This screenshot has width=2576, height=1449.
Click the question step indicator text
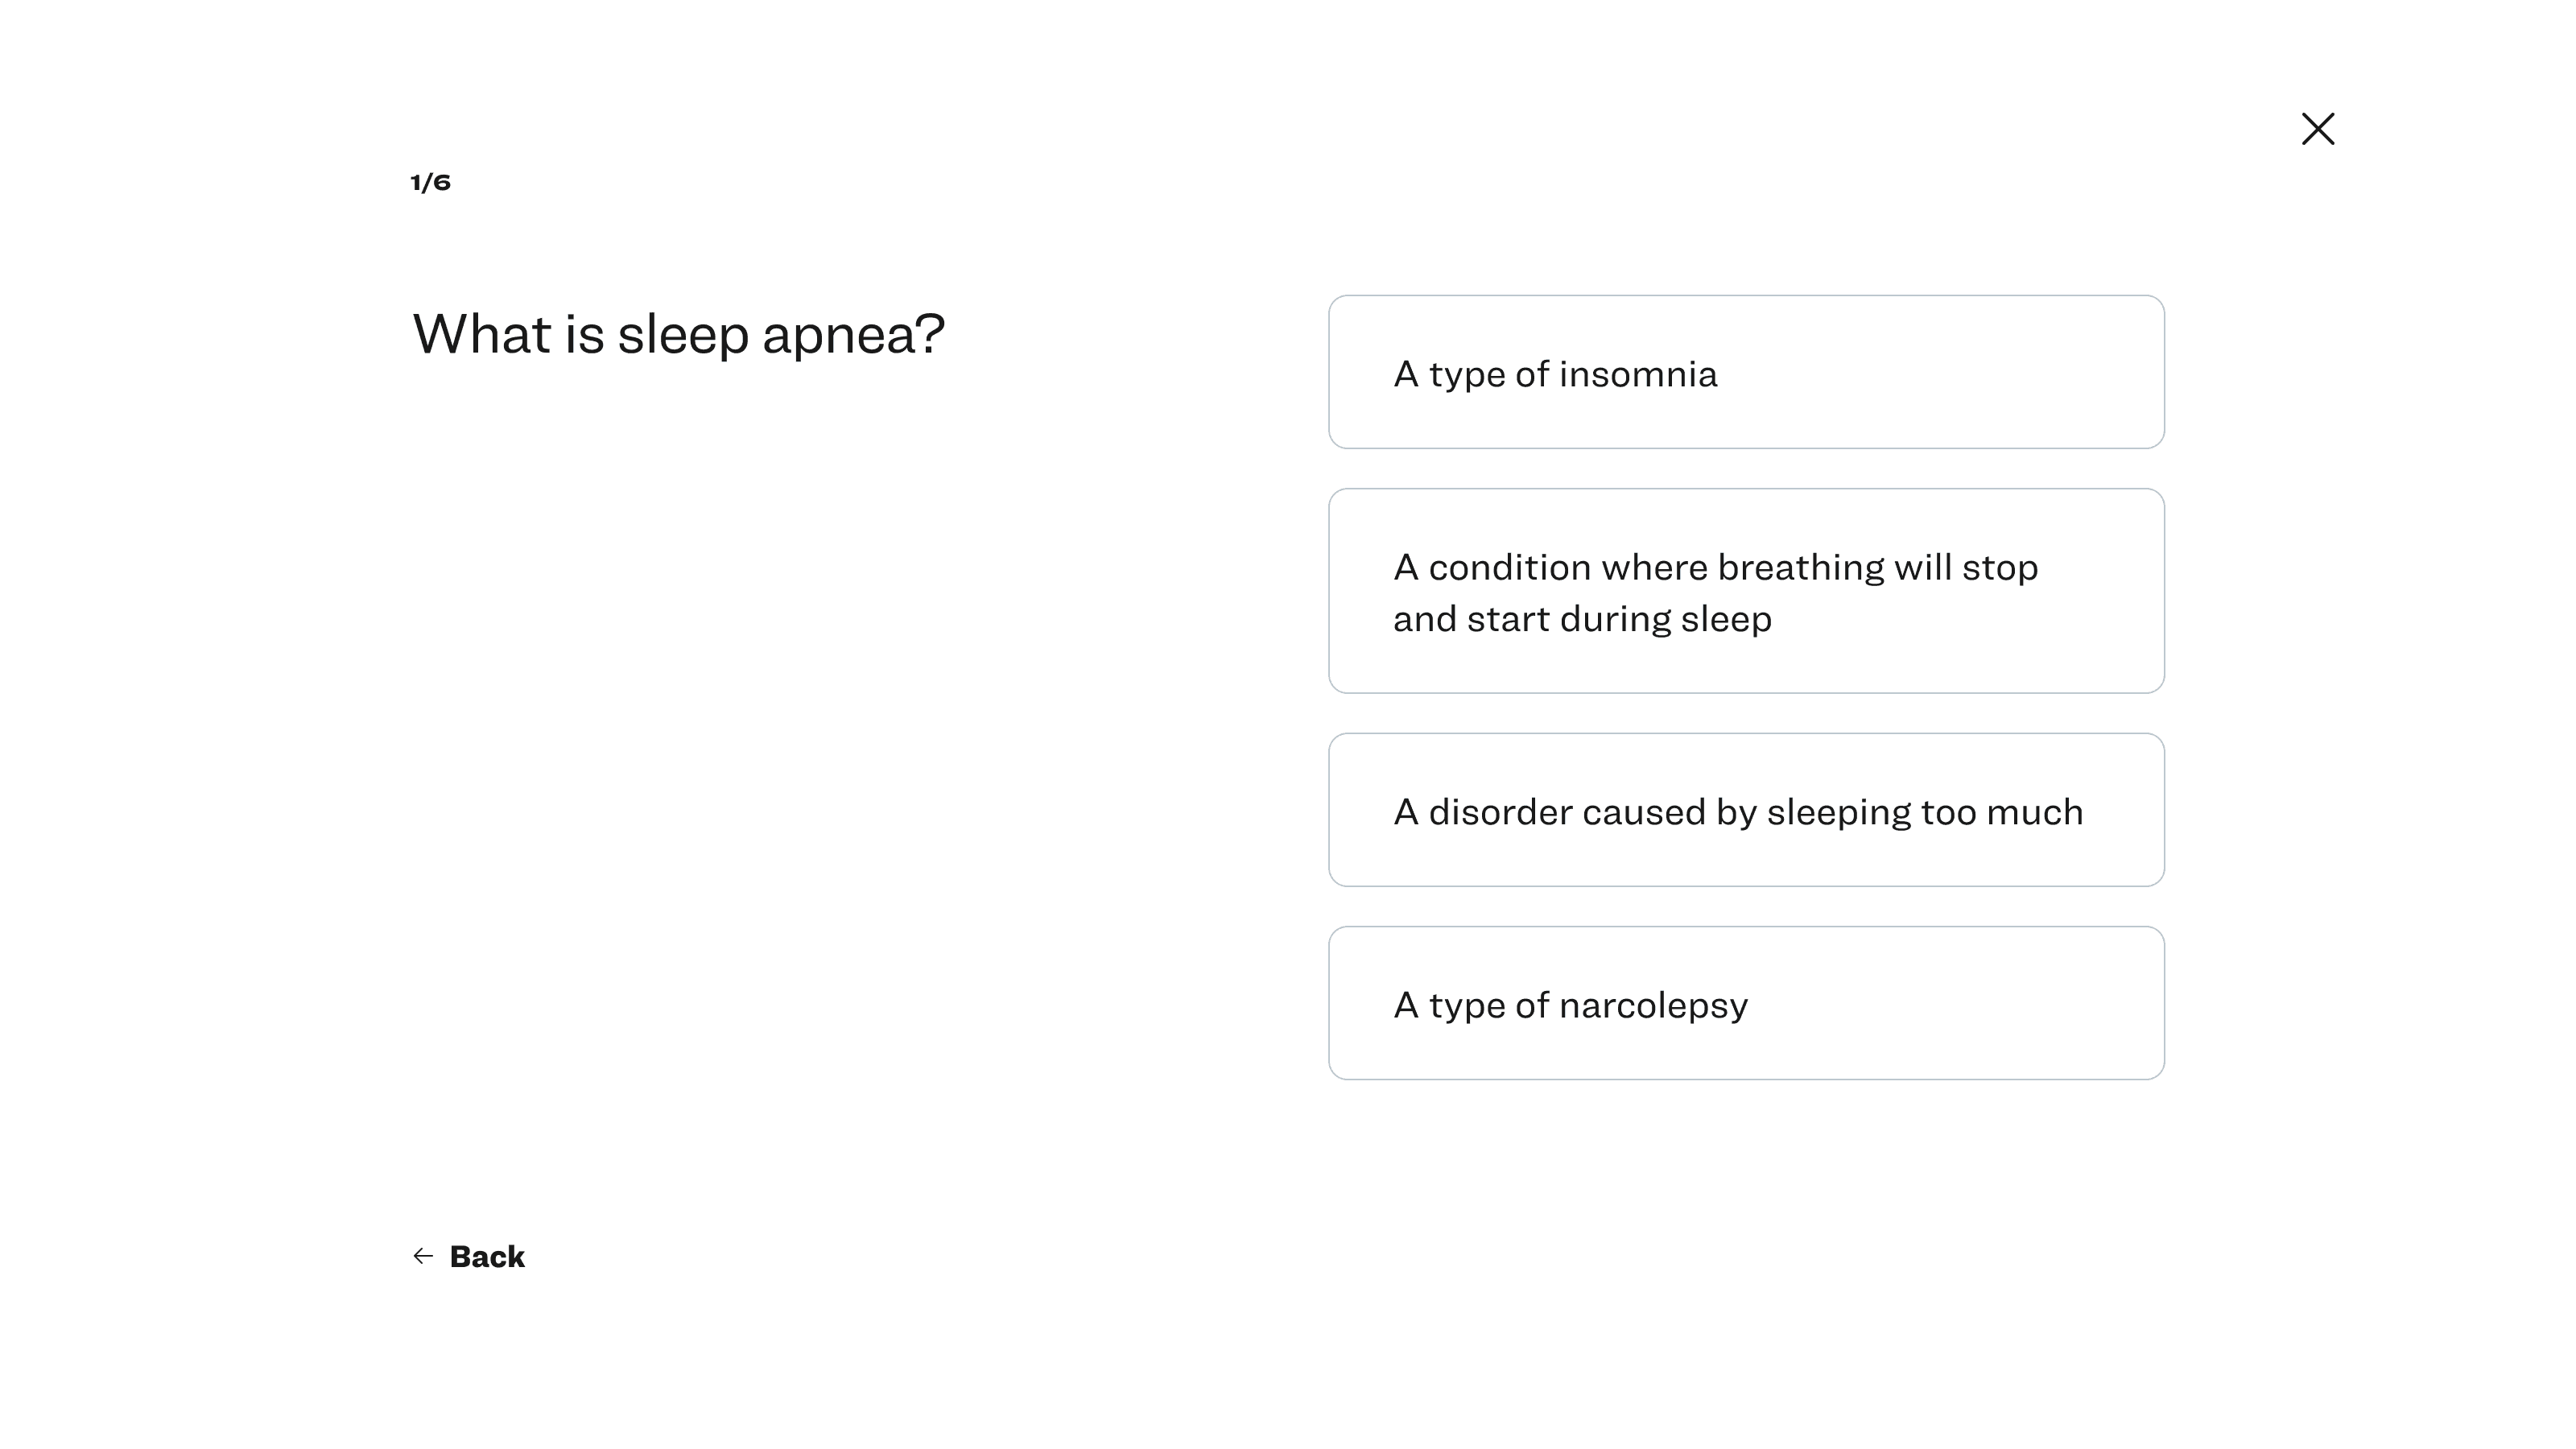pyautogui.click(x=431, y=182)
